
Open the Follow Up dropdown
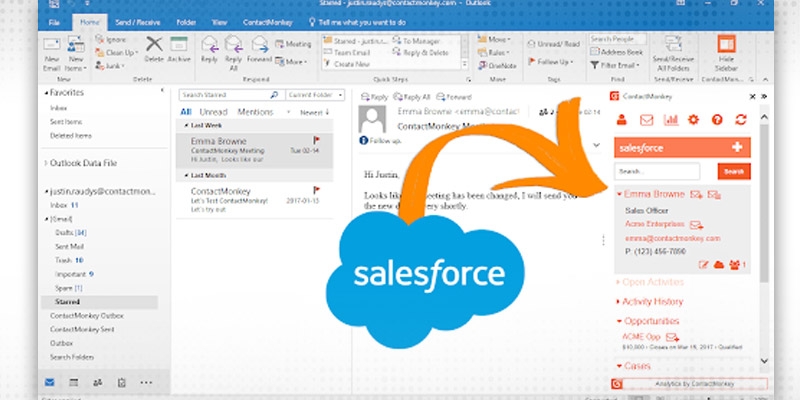551,62
